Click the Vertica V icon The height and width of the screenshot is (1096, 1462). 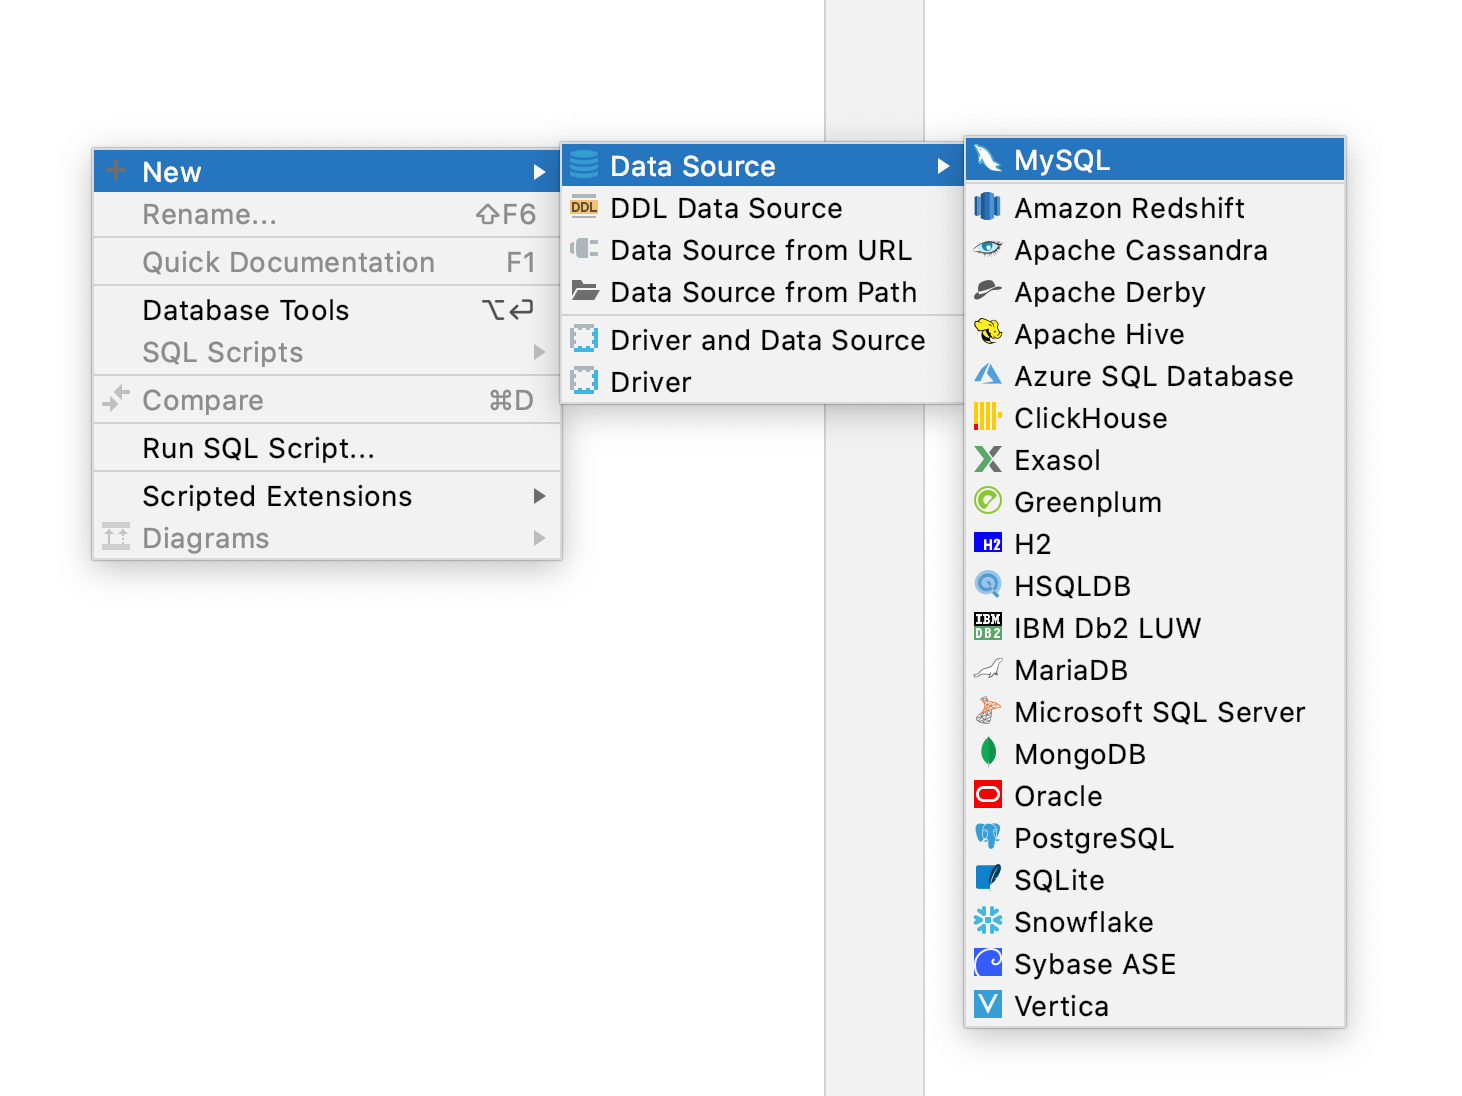[x=988, y=1005]
